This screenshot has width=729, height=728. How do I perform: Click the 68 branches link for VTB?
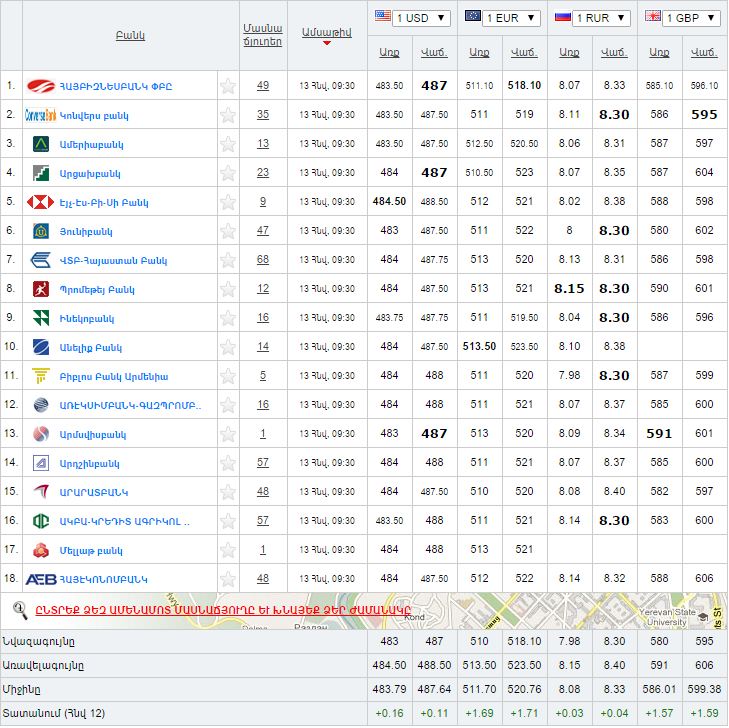point(262,260)
